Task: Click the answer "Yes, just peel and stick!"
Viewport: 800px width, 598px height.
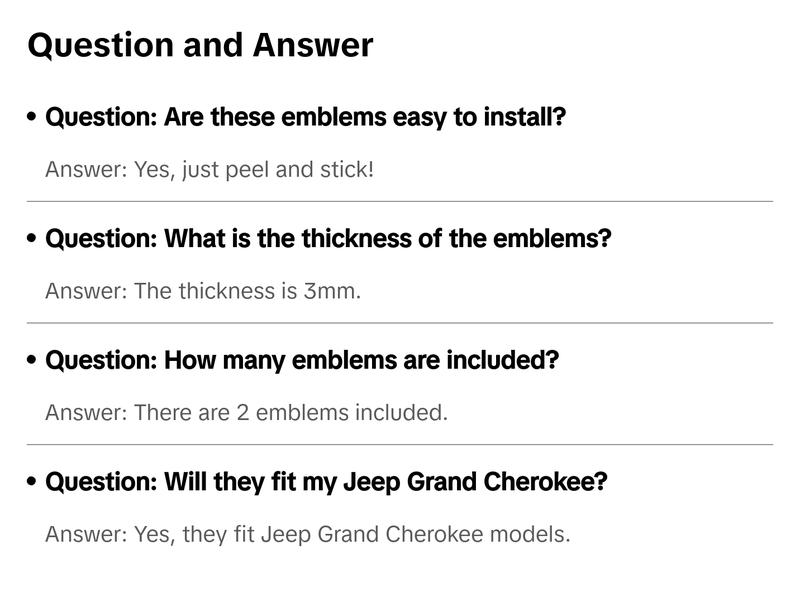Action: 209,169
